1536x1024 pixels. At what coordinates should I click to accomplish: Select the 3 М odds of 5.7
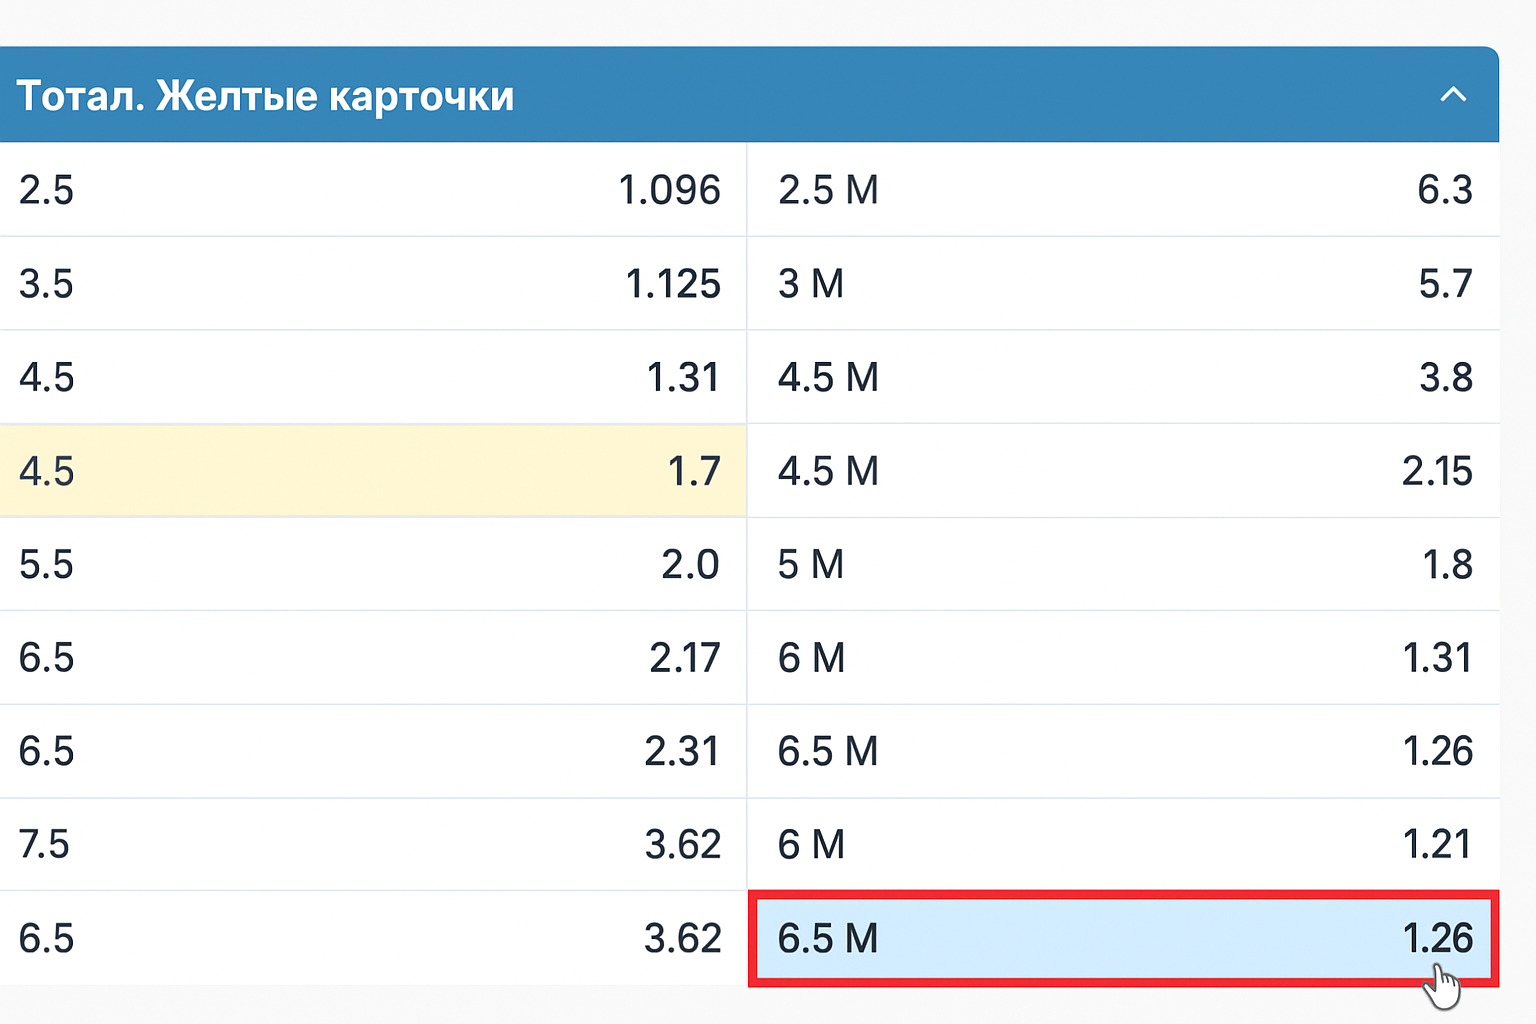pyautogui.click(x=1120, y=283)
